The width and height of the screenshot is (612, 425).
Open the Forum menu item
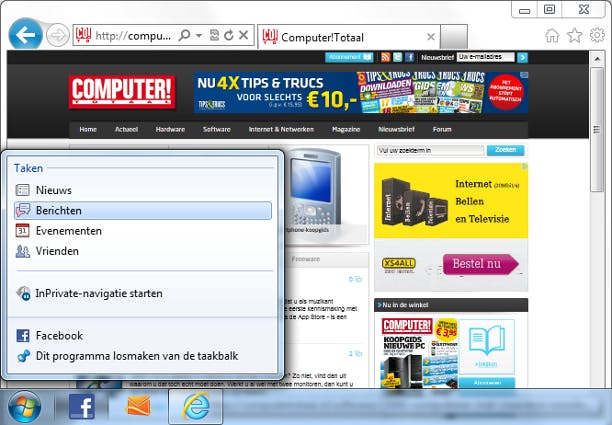tap(442, 130)
